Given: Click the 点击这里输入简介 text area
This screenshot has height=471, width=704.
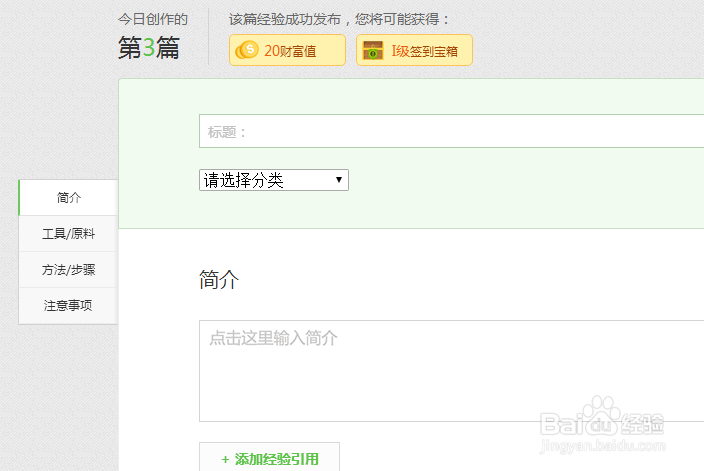Looking at the screenshot, I should 452,371.
